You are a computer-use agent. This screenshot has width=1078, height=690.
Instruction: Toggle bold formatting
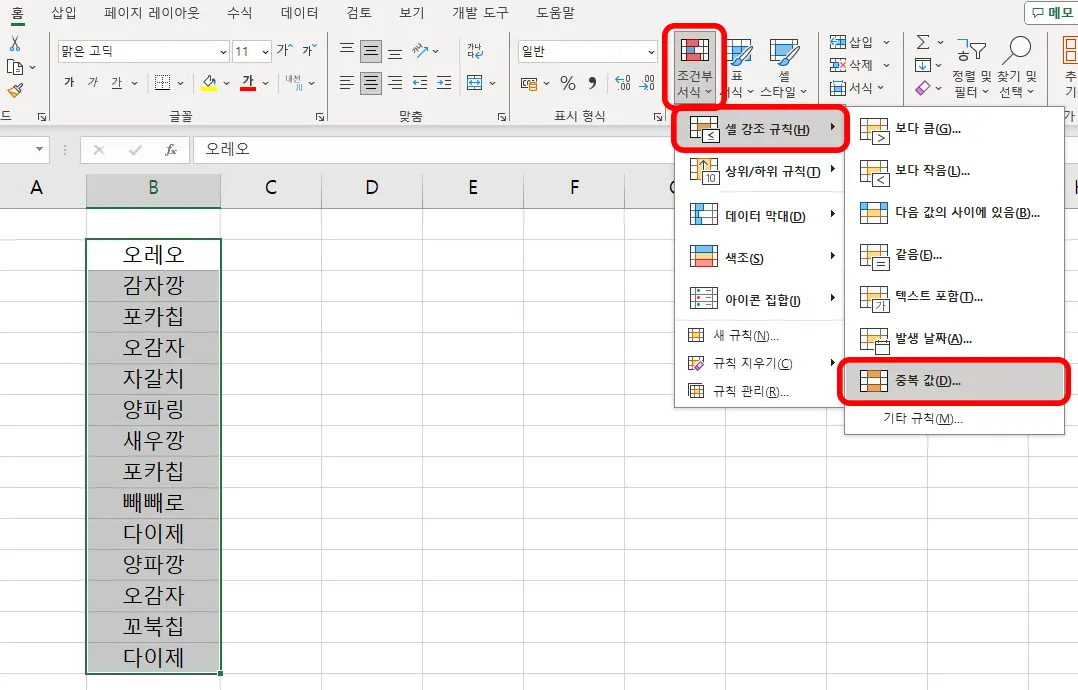[70, 84]
